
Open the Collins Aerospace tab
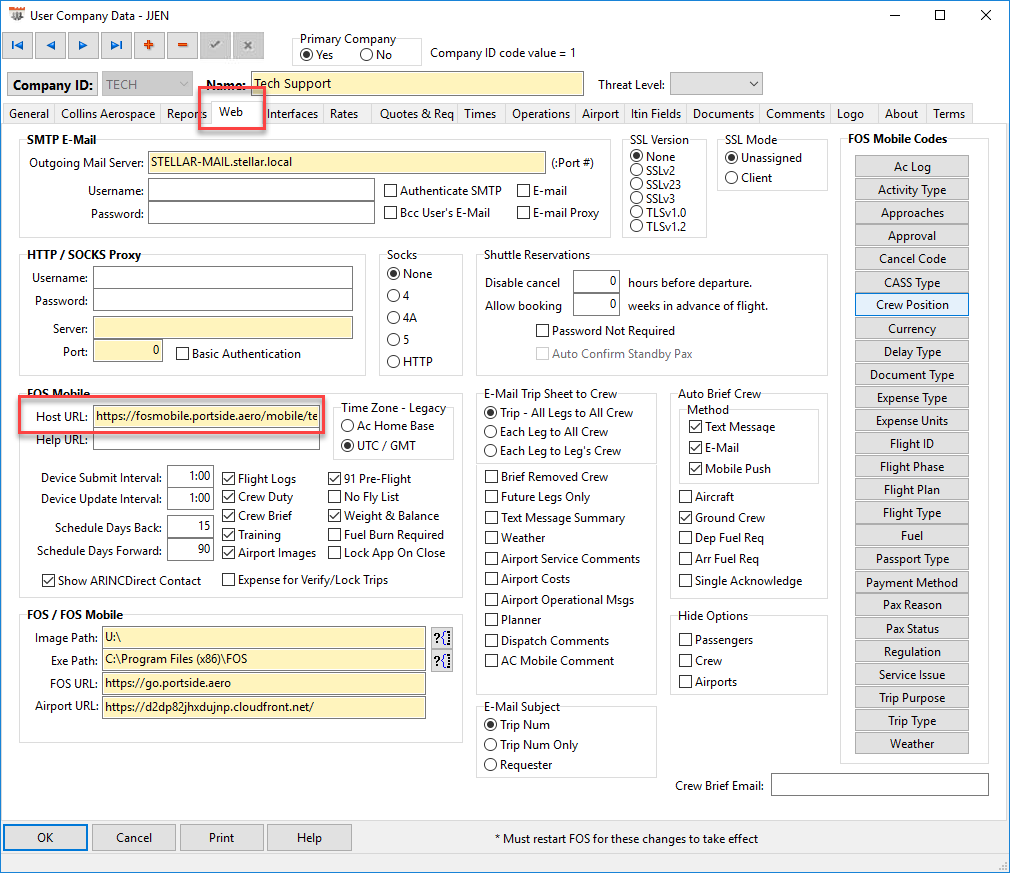108,113
